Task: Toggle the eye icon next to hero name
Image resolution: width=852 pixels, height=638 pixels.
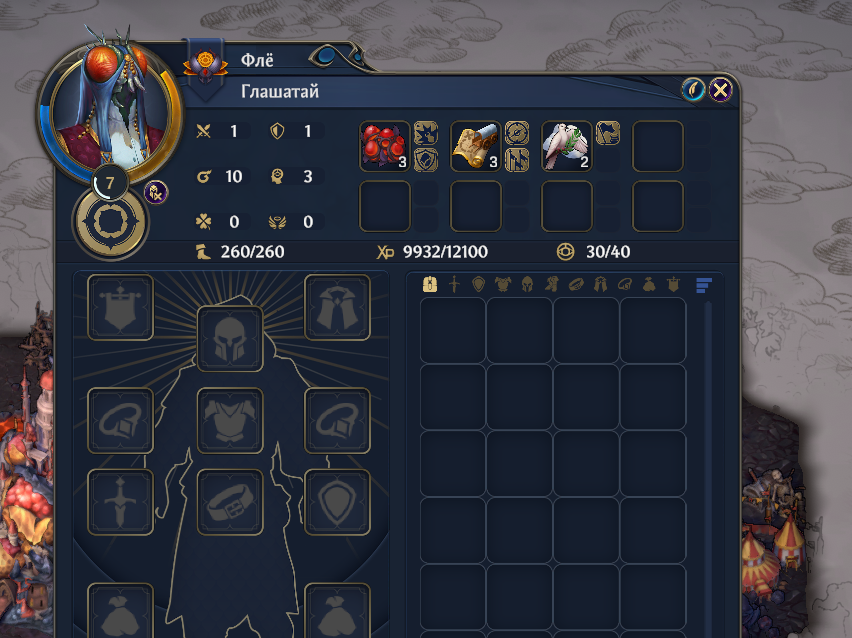Action: click(326, 55)
